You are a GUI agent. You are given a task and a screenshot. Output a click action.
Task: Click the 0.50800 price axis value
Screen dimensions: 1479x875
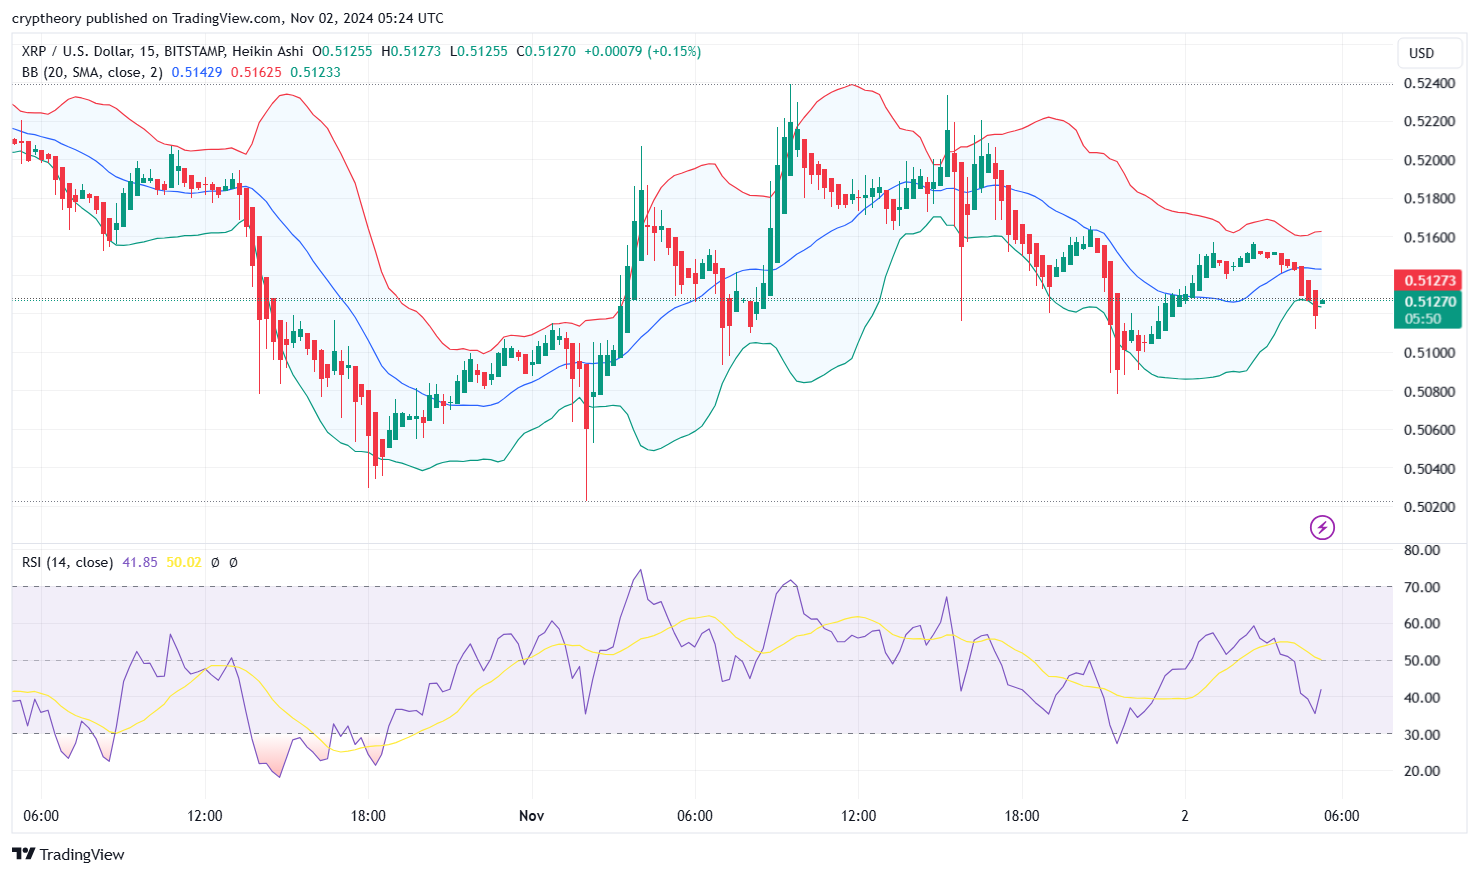(x=1429, y=391)
